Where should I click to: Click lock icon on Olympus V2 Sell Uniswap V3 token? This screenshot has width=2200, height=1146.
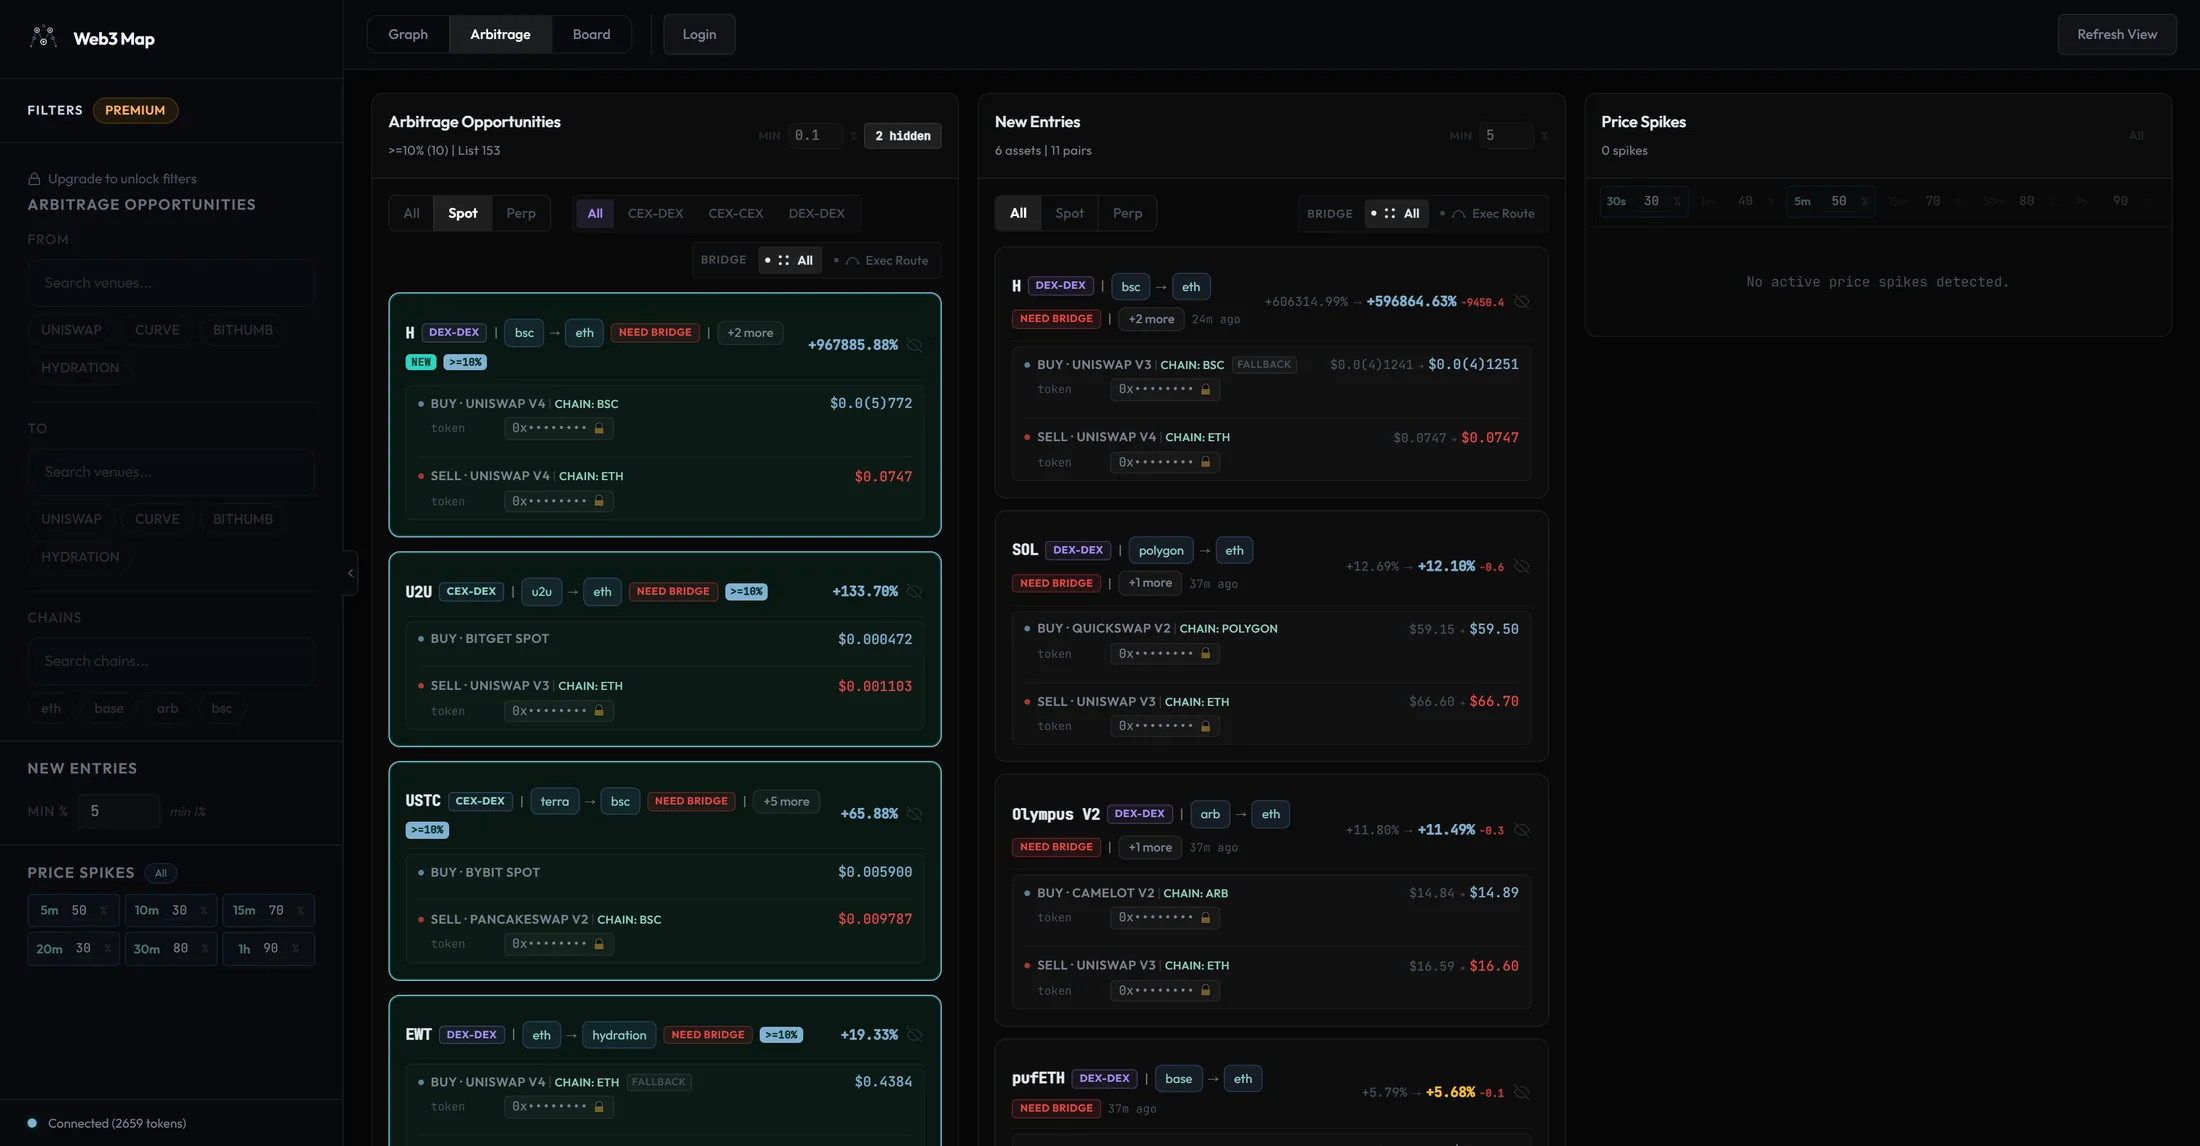(x=1205, y=990)
